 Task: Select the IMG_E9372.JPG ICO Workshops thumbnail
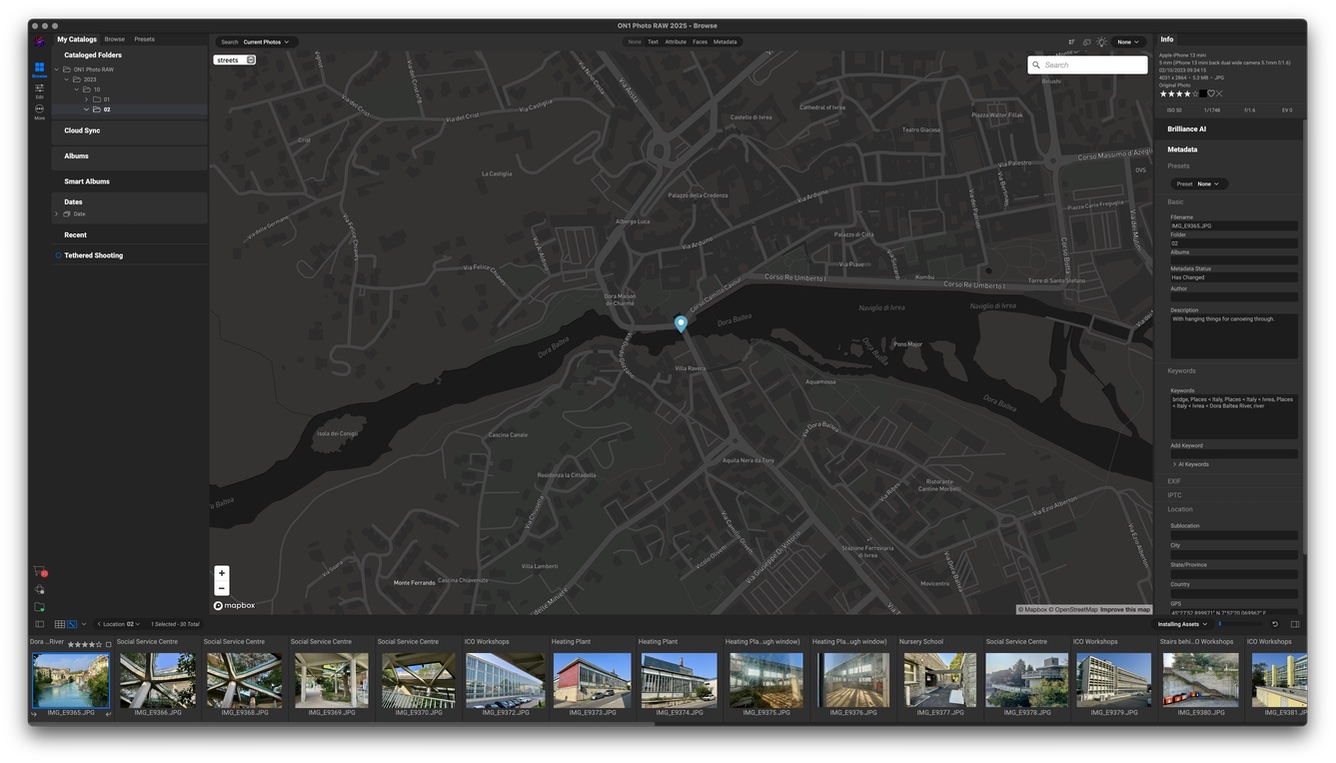click(505, 680)
